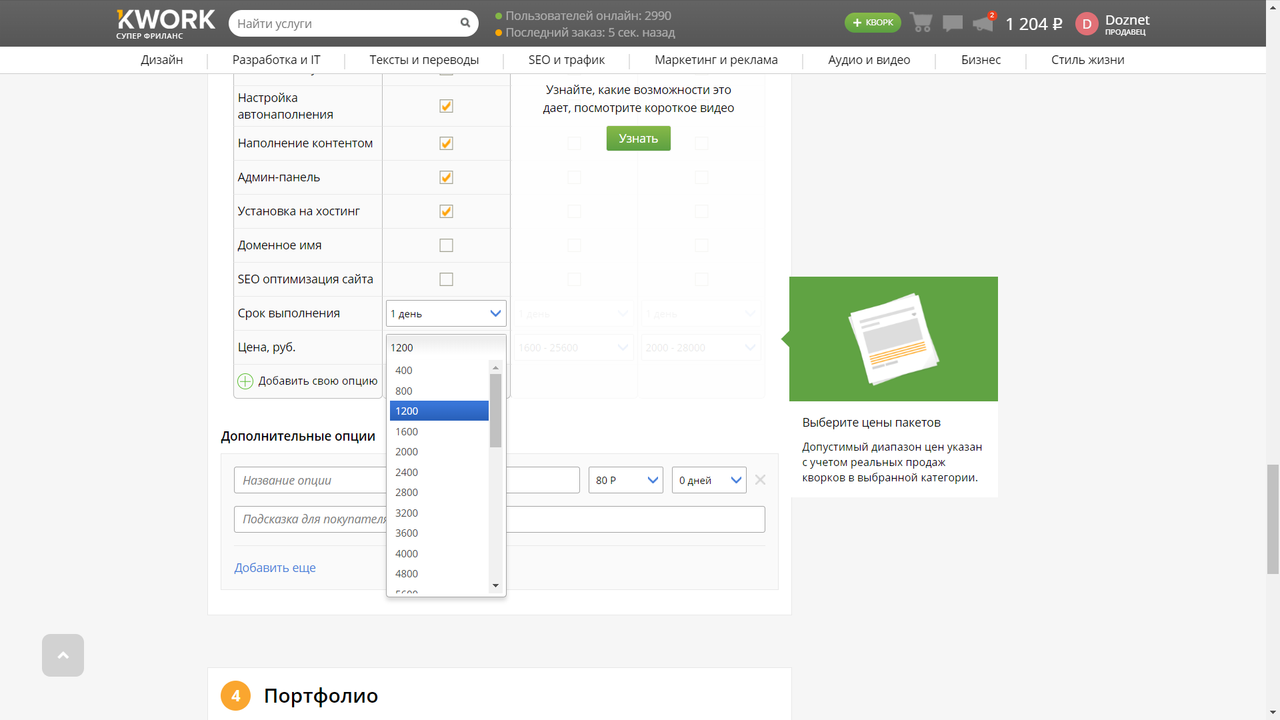Image resolution: width=1280 pixels, height=720 pixels.
Task: Choose the highlighted 1200 price option
Action: pyautogui.click(x=439, y=411)
